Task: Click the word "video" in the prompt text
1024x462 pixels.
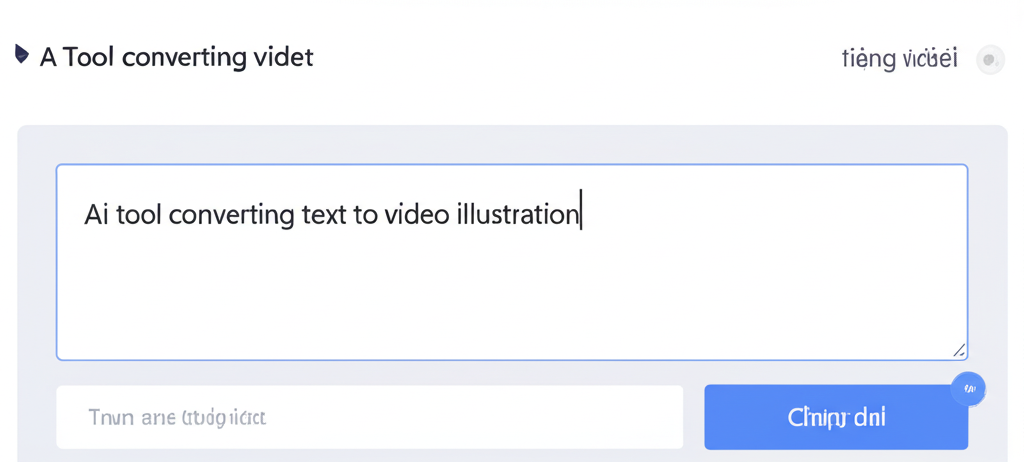Action: coord(416,214)
